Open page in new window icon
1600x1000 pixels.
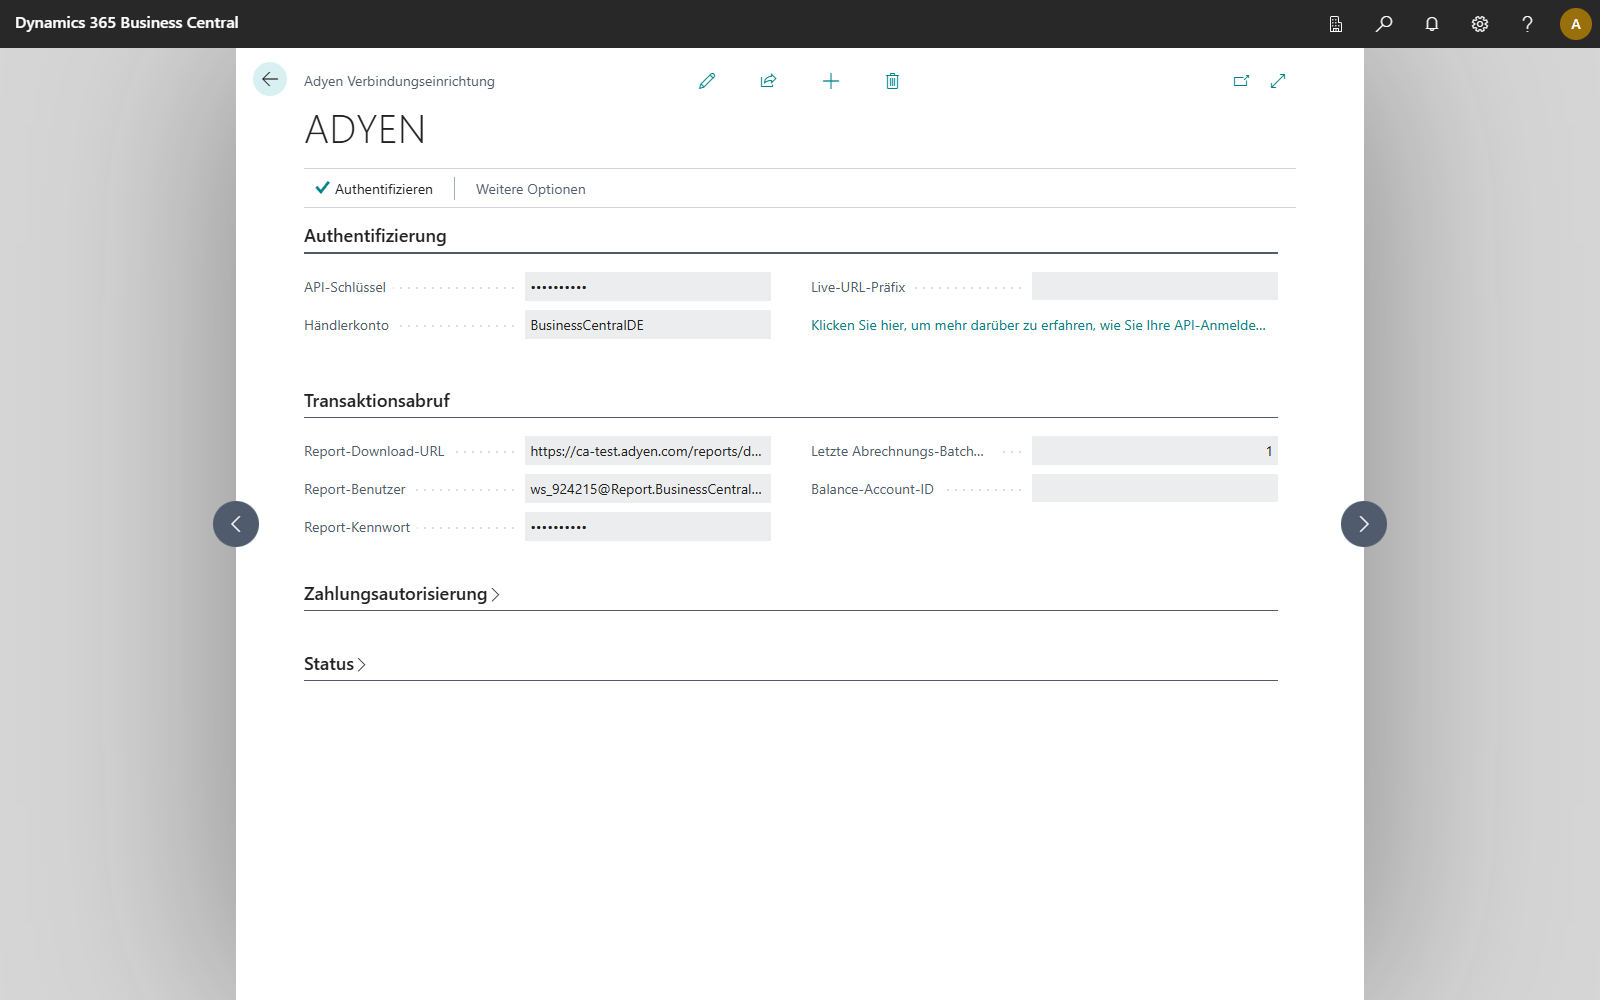tap(1241, 81)
